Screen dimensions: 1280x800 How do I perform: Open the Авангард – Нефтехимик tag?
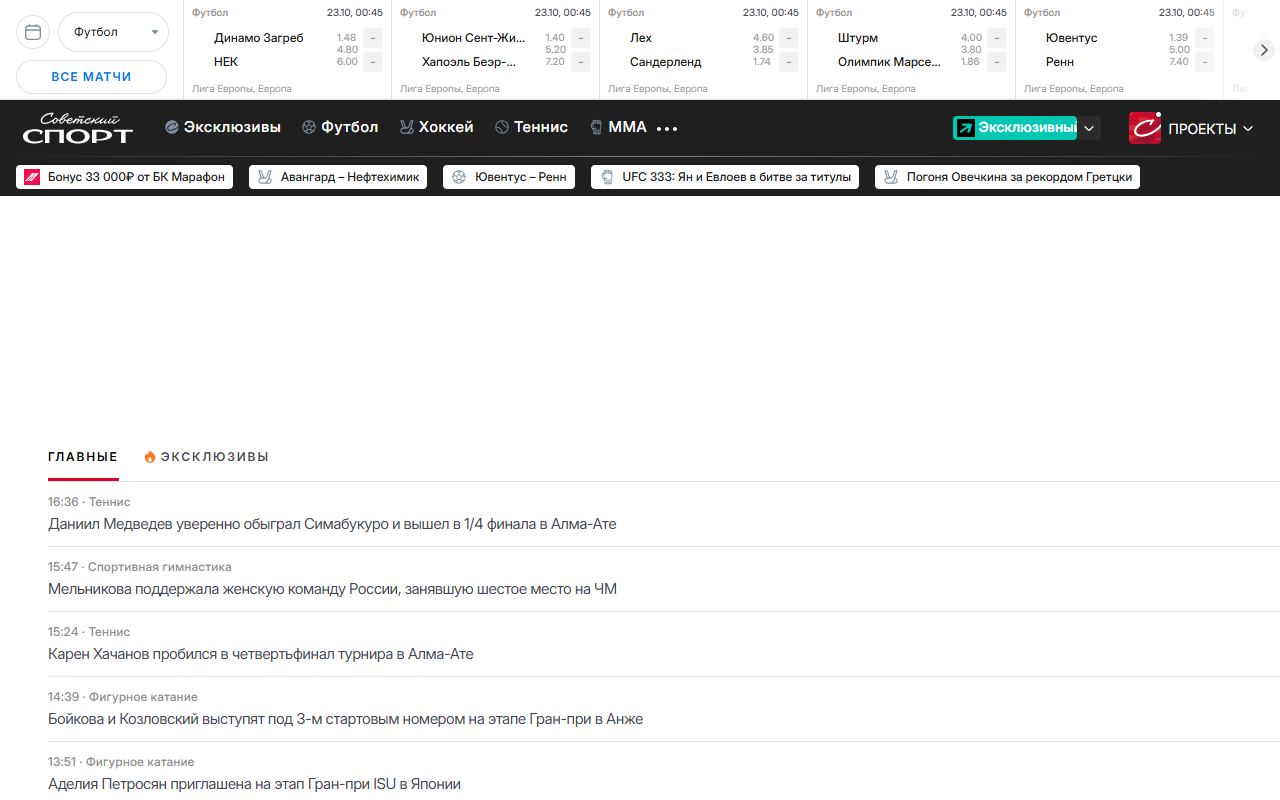click(338, 177)
